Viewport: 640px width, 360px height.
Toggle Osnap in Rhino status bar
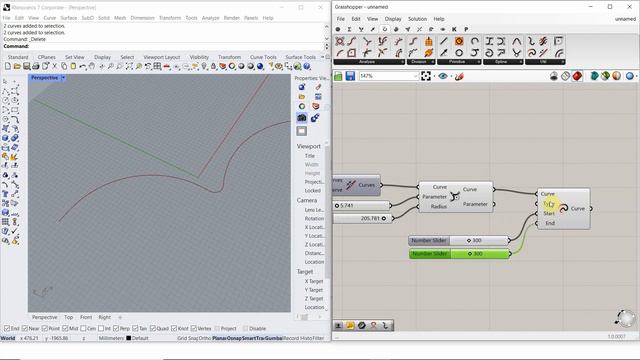point(234,338)
